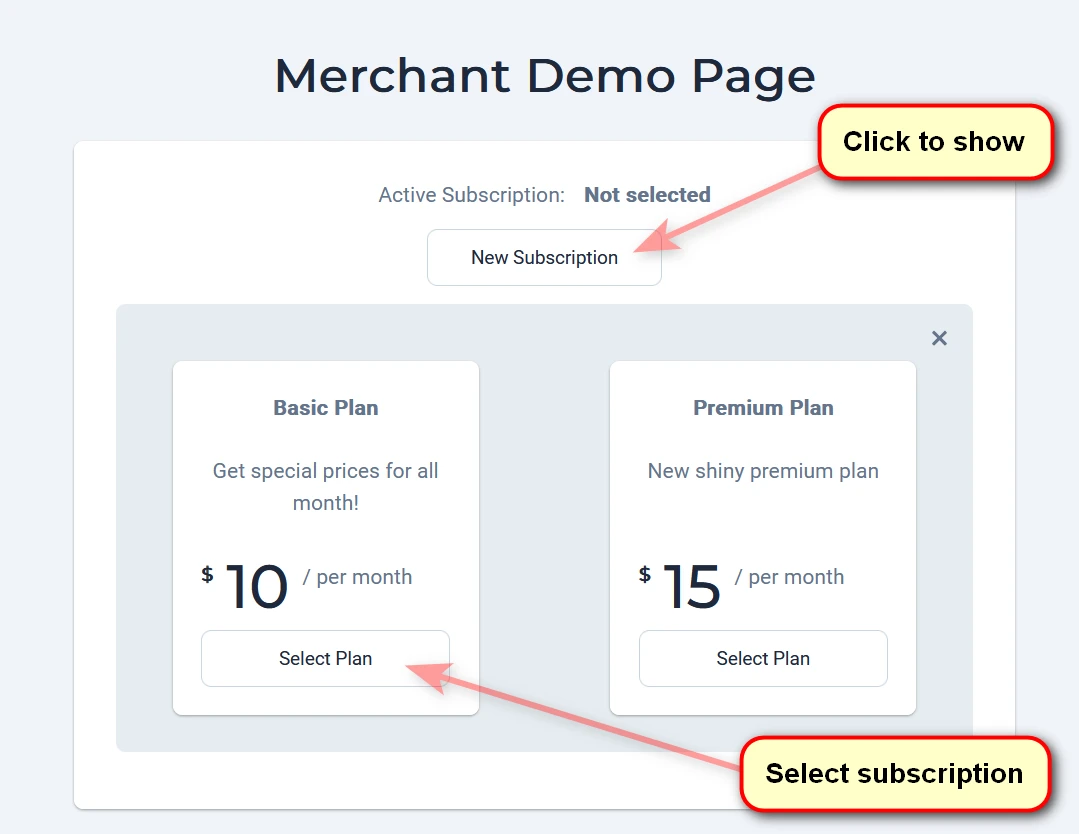Click the dollar sign beside 10
The image size is (1079, 834).
point(207,574)
